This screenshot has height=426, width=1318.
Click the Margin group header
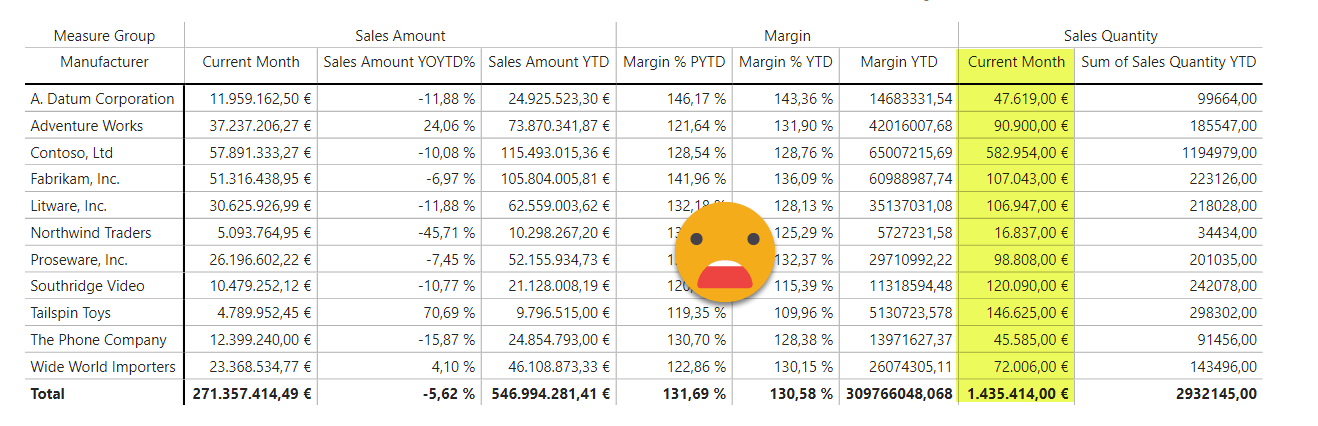pyautogui.click(x=787, y=36)
